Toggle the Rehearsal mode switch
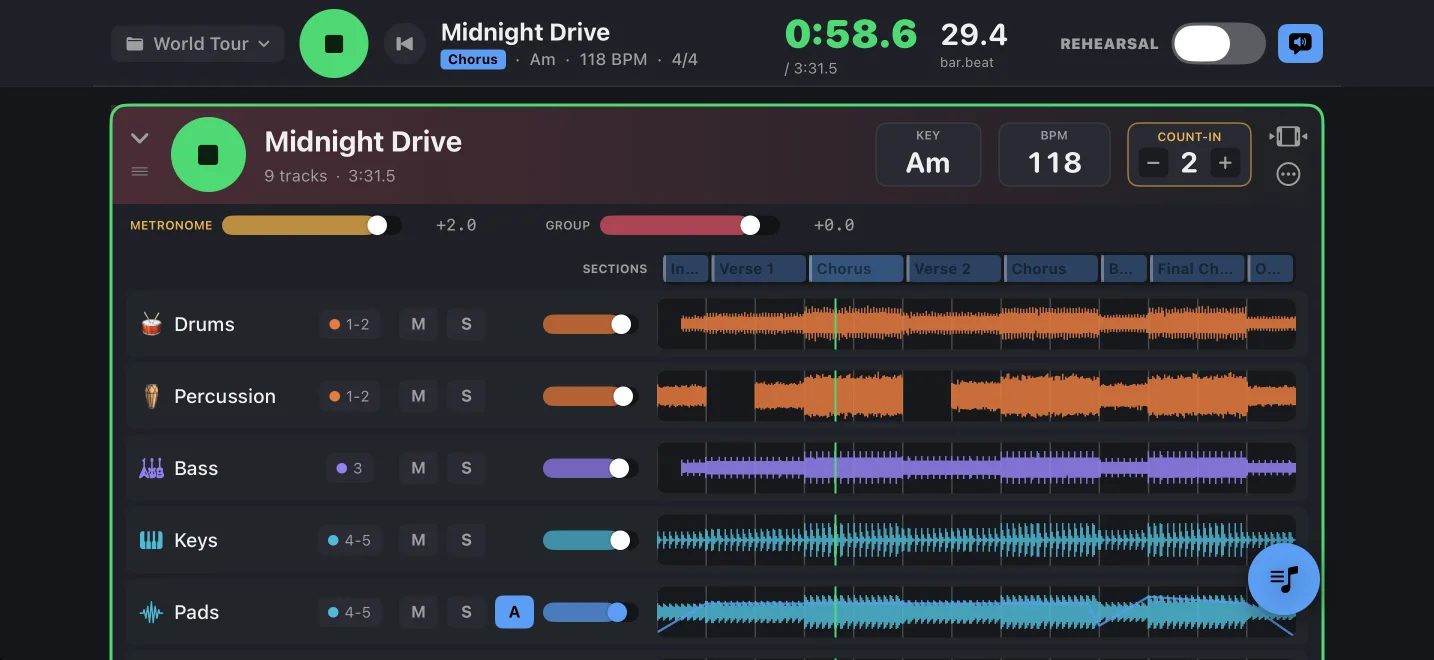This screenshot has width=1434, height=660. [x=1218, y=44]
